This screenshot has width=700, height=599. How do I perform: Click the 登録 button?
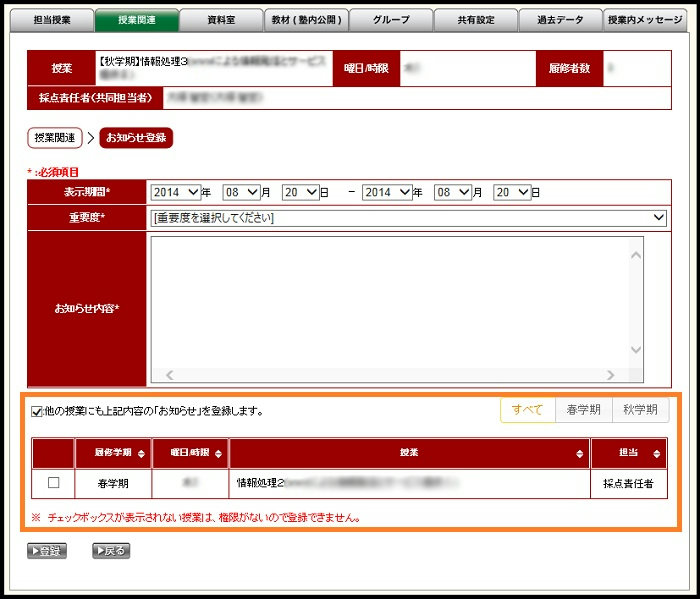(47, 551)
